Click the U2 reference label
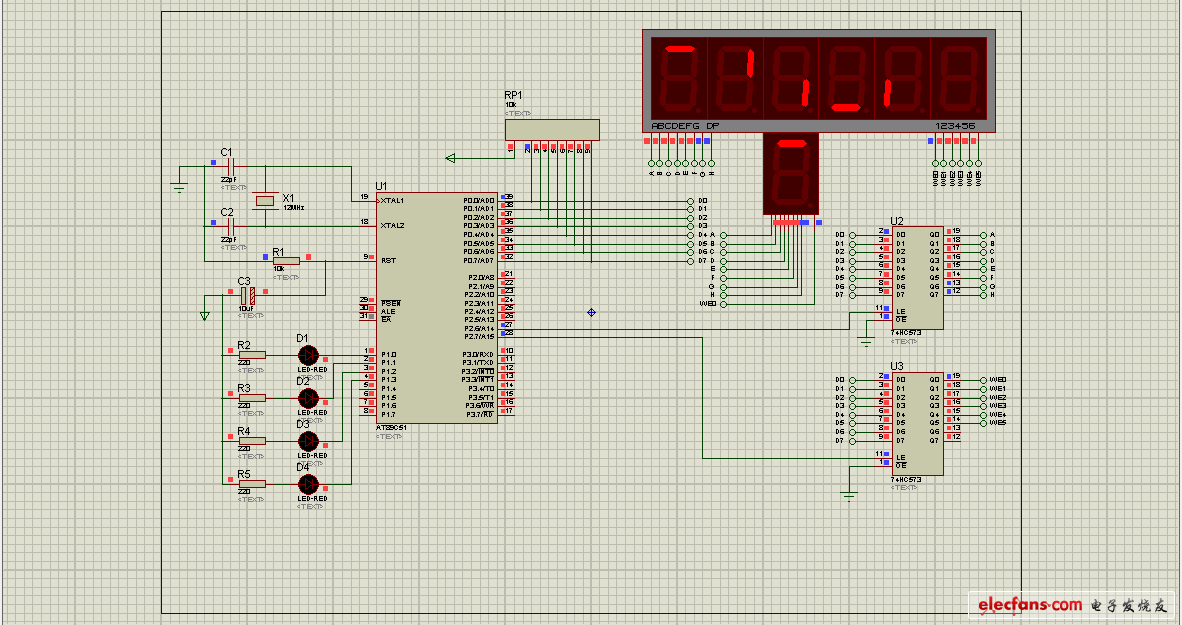Viewport: 1182px width, 625px height. pos(897,221)
